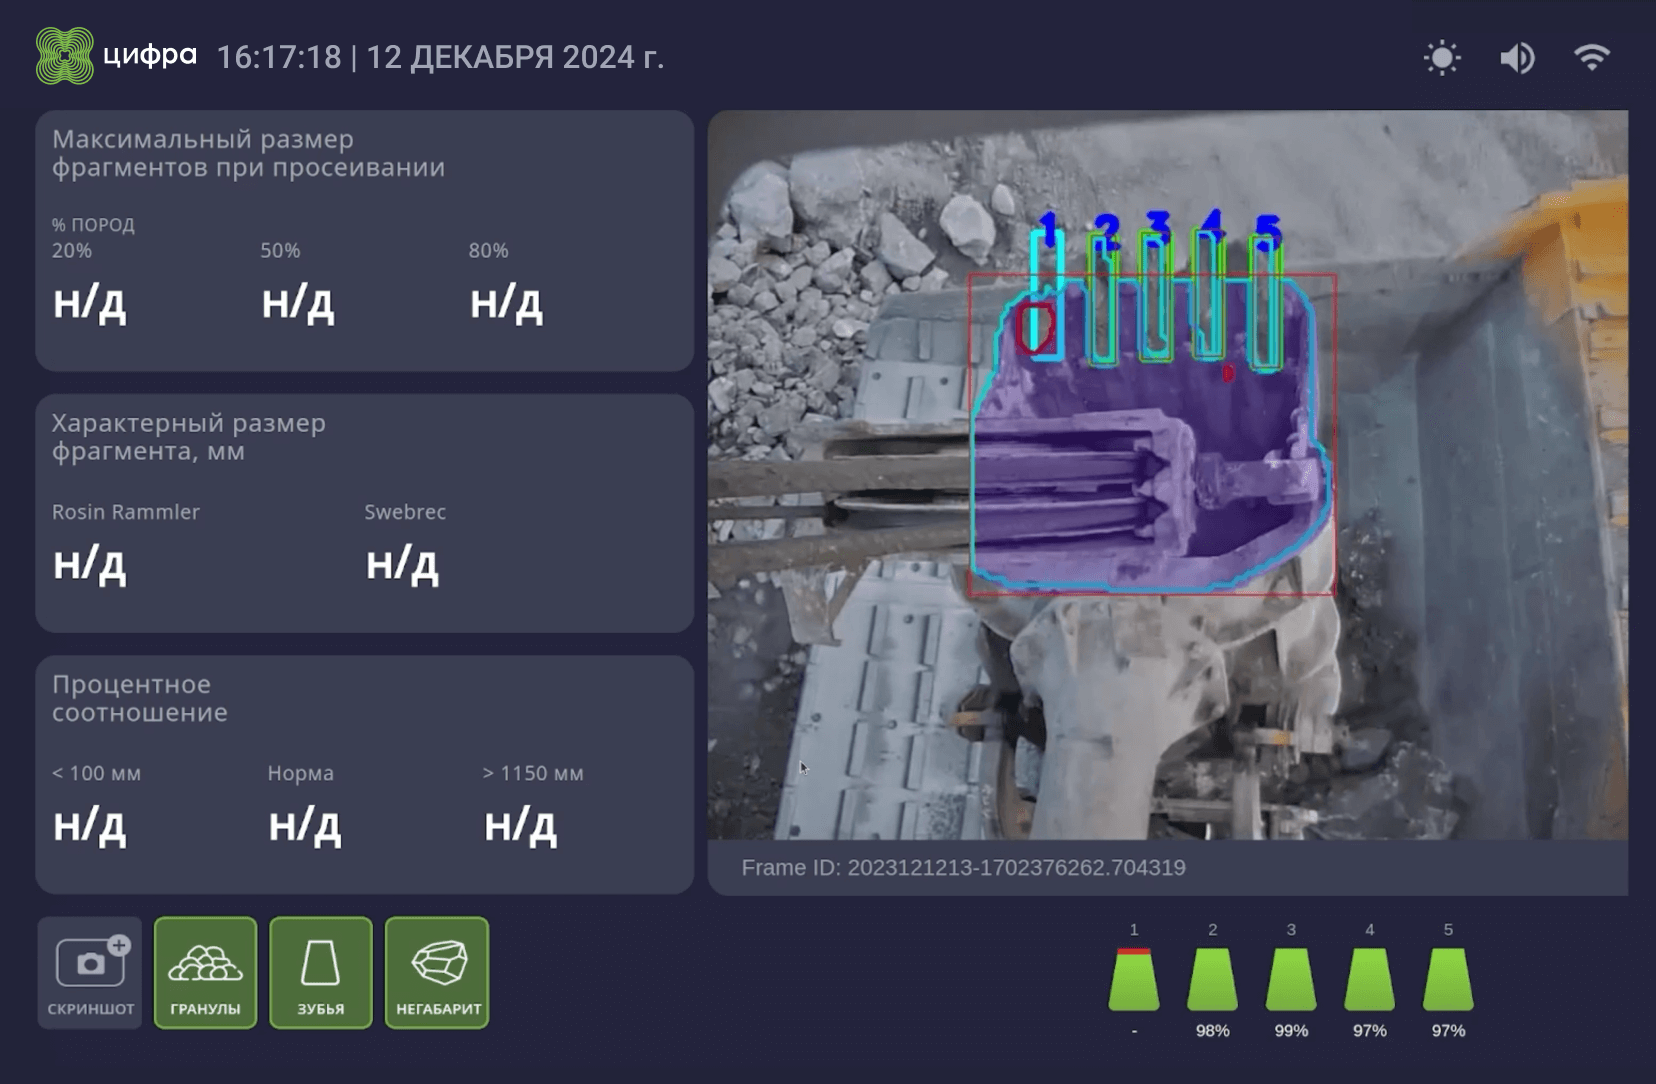
Task: Click the excavator bucket camera image
Action: (x=1167, y=475)
